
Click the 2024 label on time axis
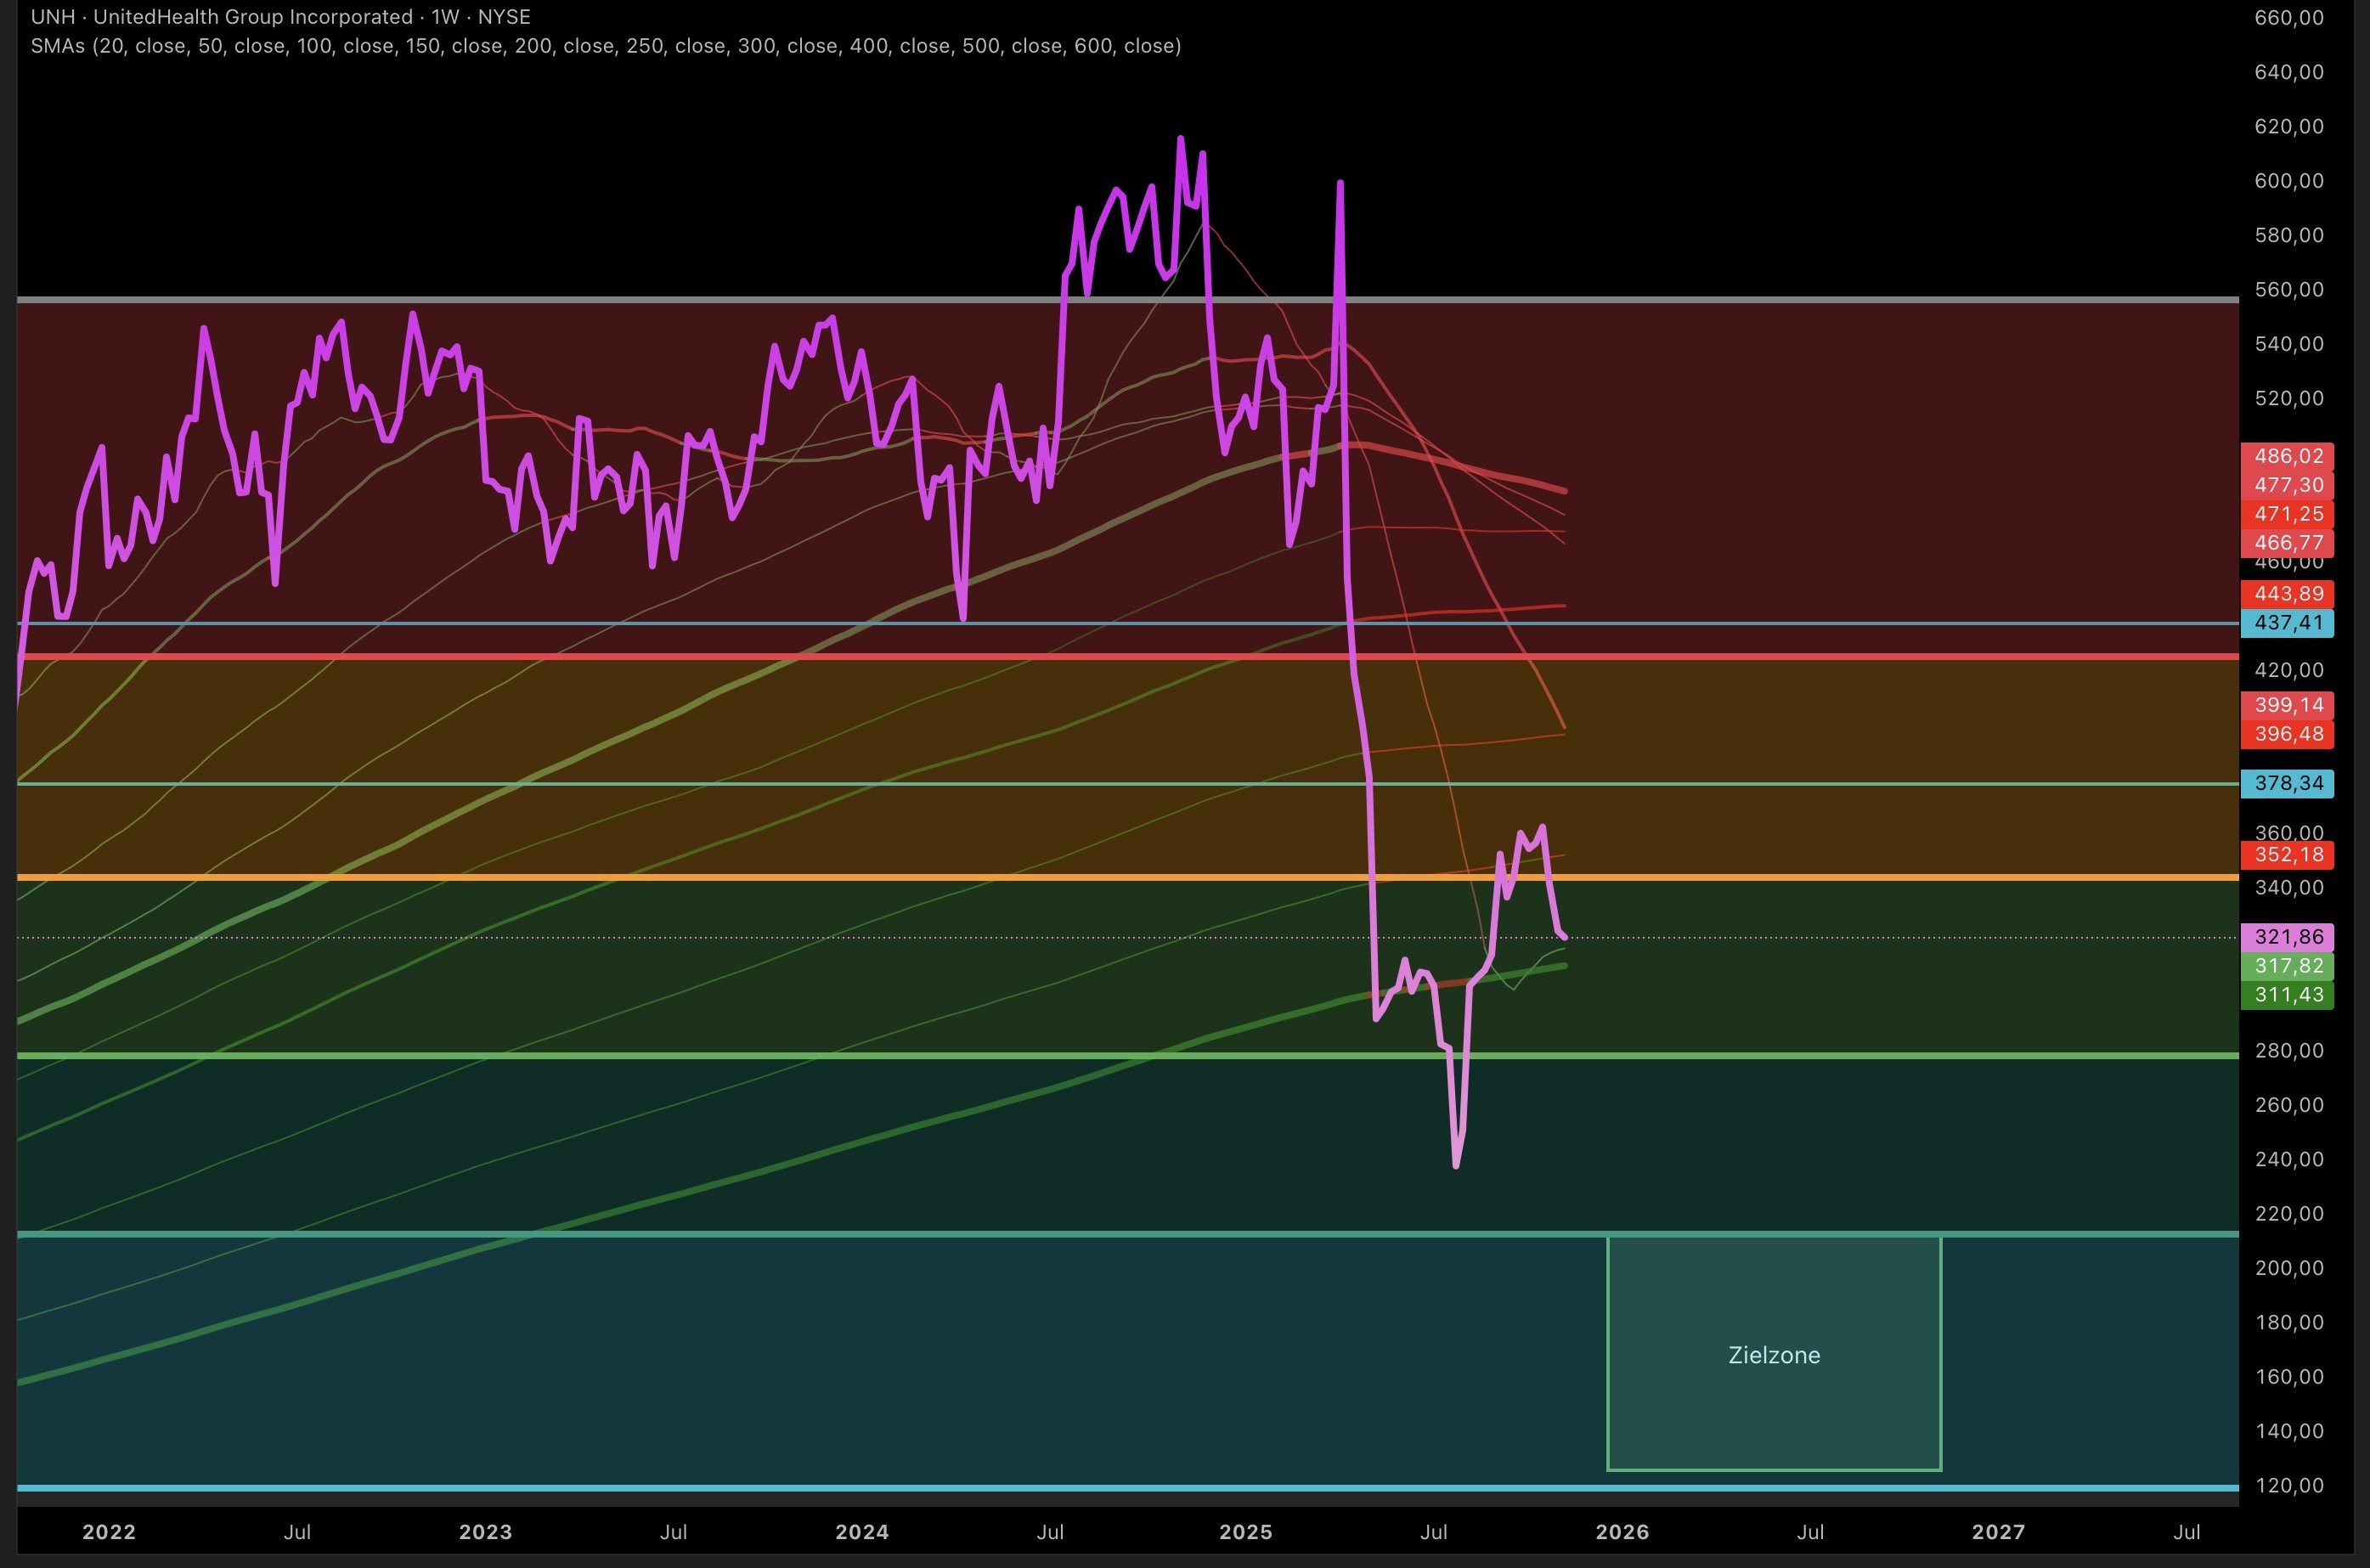pyautogui.click(x=861, y=1532)
